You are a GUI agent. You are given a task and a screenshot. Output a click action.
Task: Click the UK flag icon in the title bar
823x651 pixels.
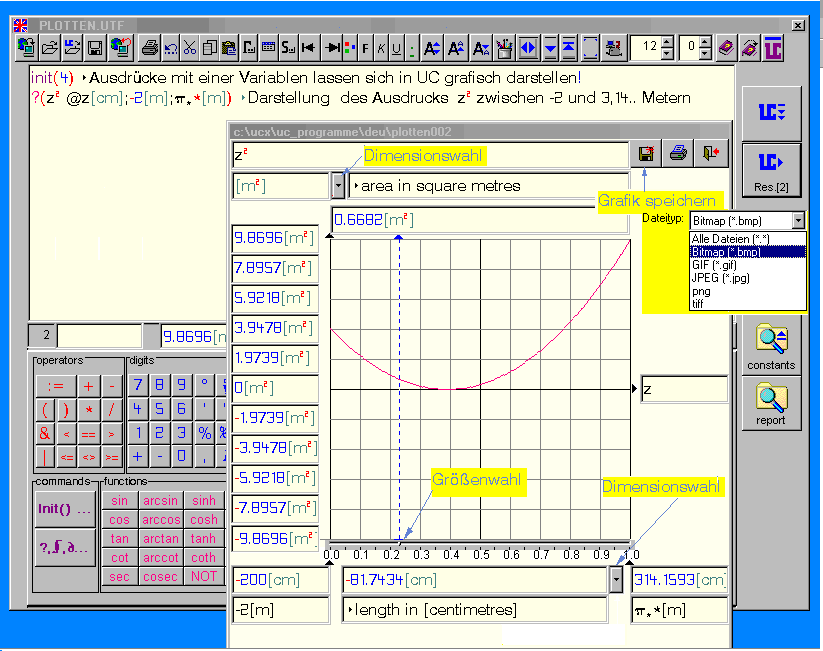coord(20,25)
